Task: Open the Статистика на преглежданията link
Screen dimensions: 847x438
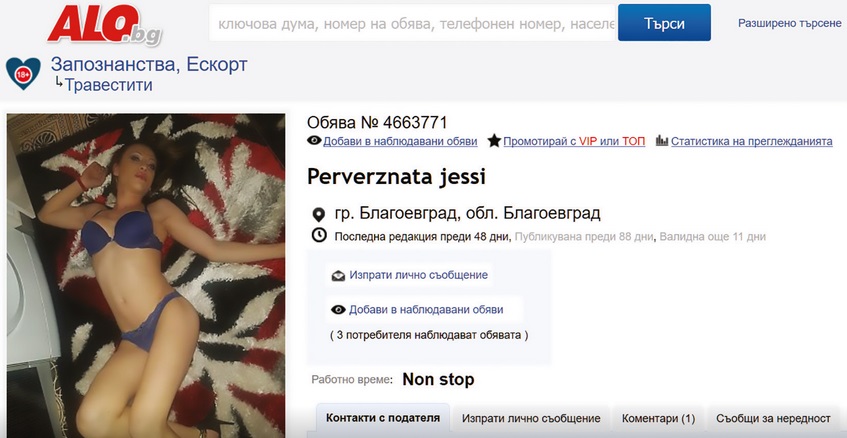Action: pyautogui.click(x=751, y=142)
